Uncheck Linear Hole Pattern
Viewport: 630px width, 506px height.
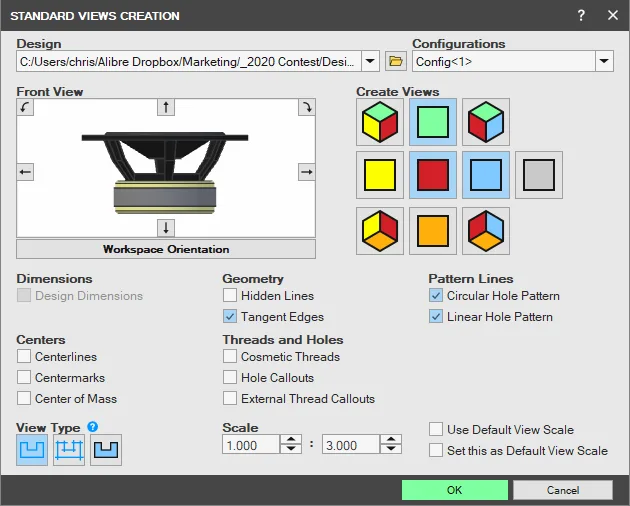coord(436,316)
